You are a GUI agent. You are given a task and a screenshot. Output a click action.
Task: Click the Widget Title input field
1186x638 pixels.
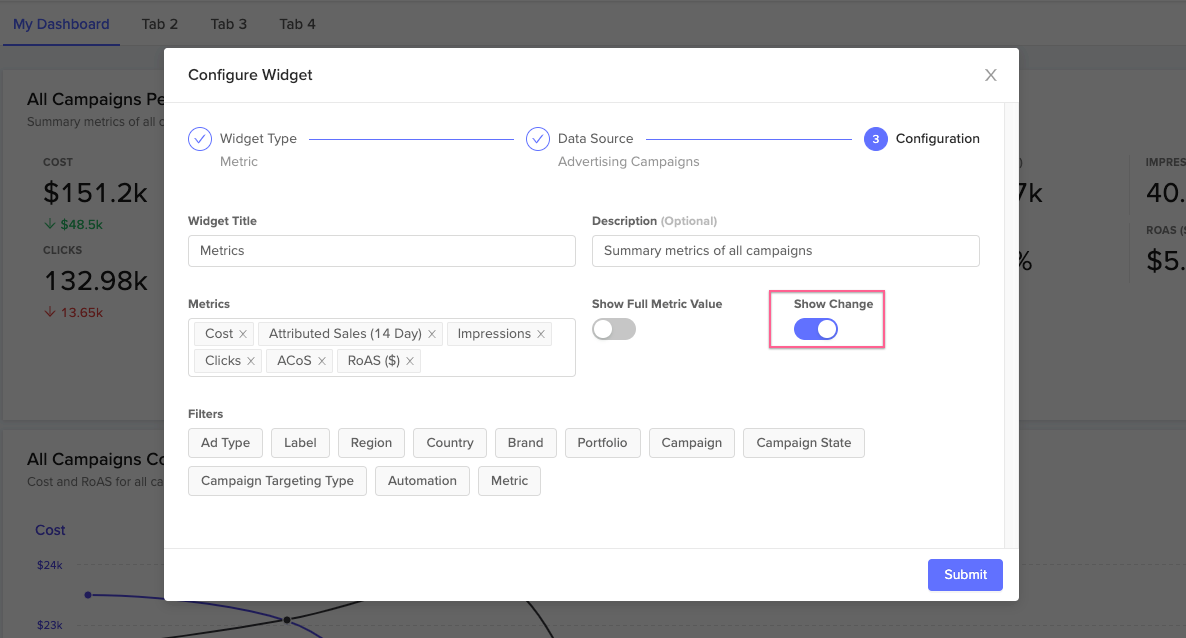pyautogui.click(x=381, y=250)
